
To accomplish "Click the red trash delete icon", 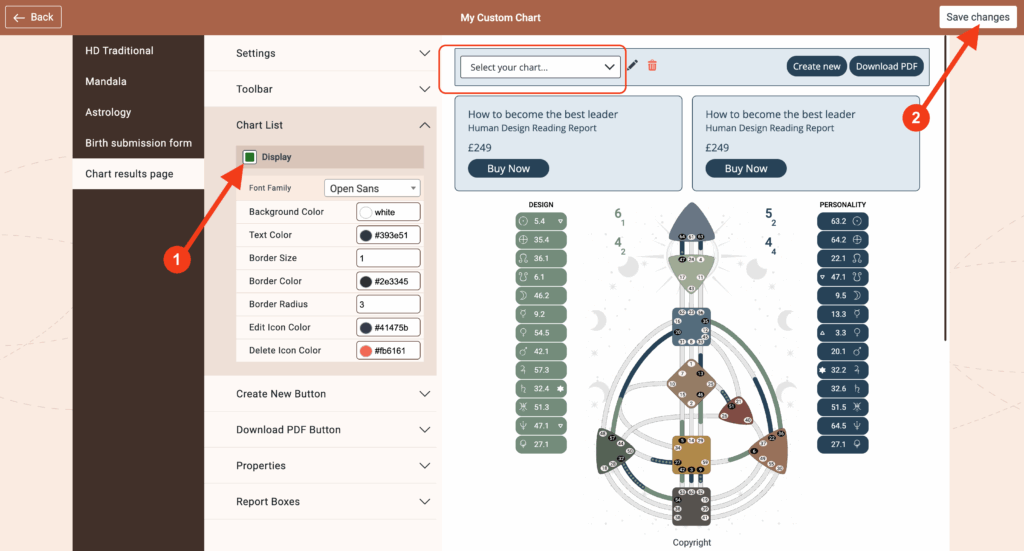I will pyautogui.click(x=652, y=66).
